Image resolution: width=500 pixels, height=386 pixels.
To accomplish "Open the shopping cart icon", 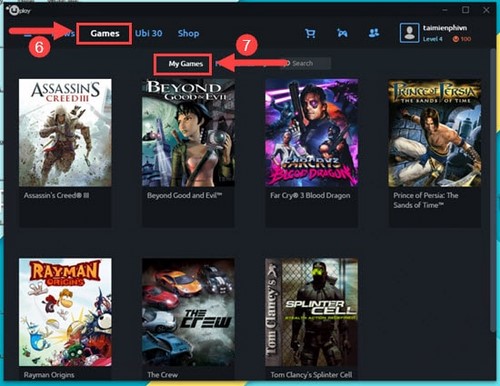I will pyautogui.click(x=310, y=33).
